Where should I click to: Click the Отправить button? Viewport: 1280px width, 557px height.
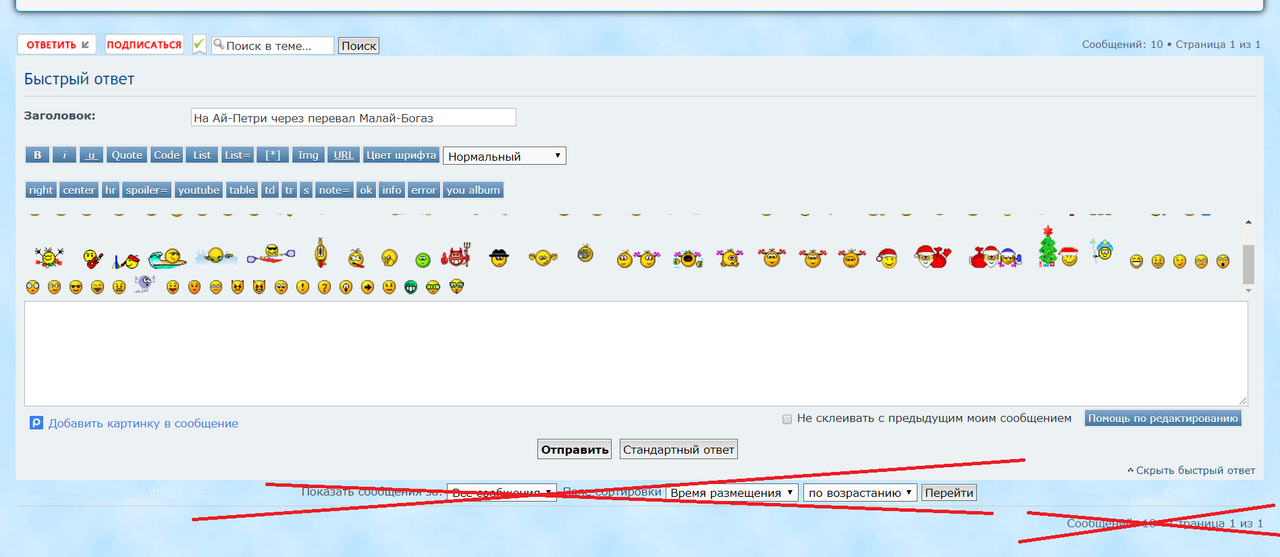coord(575,450)
